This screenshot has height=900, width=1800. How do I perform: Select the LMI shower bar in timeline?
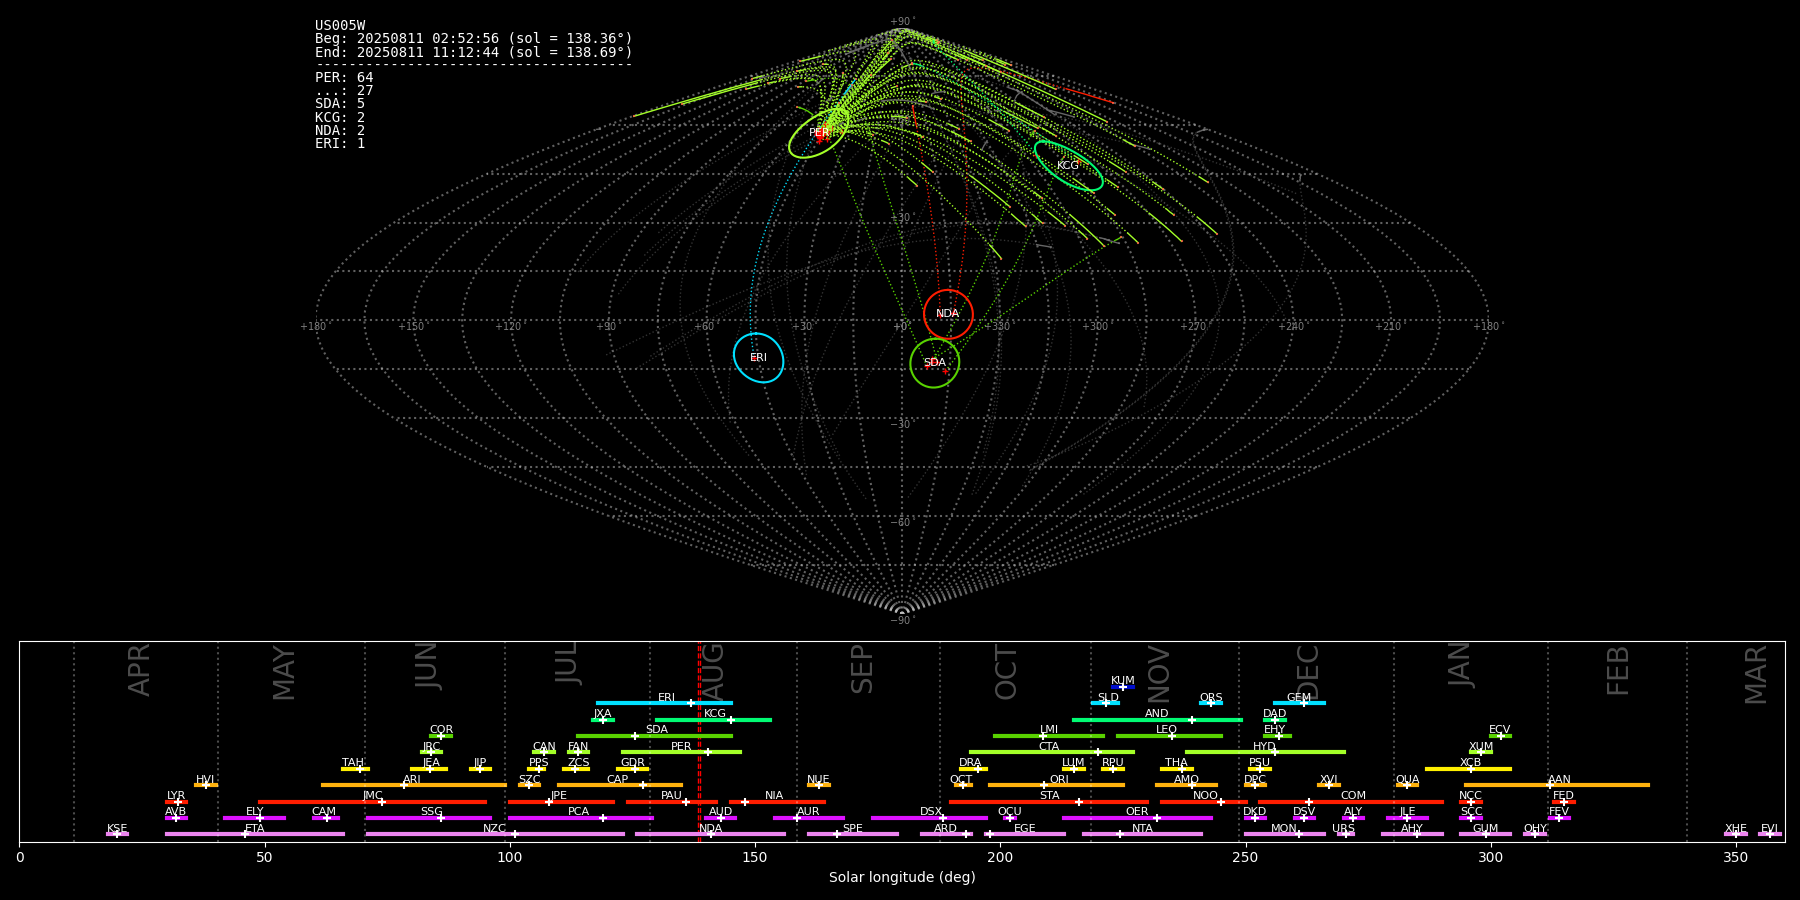coord(1049,736)
